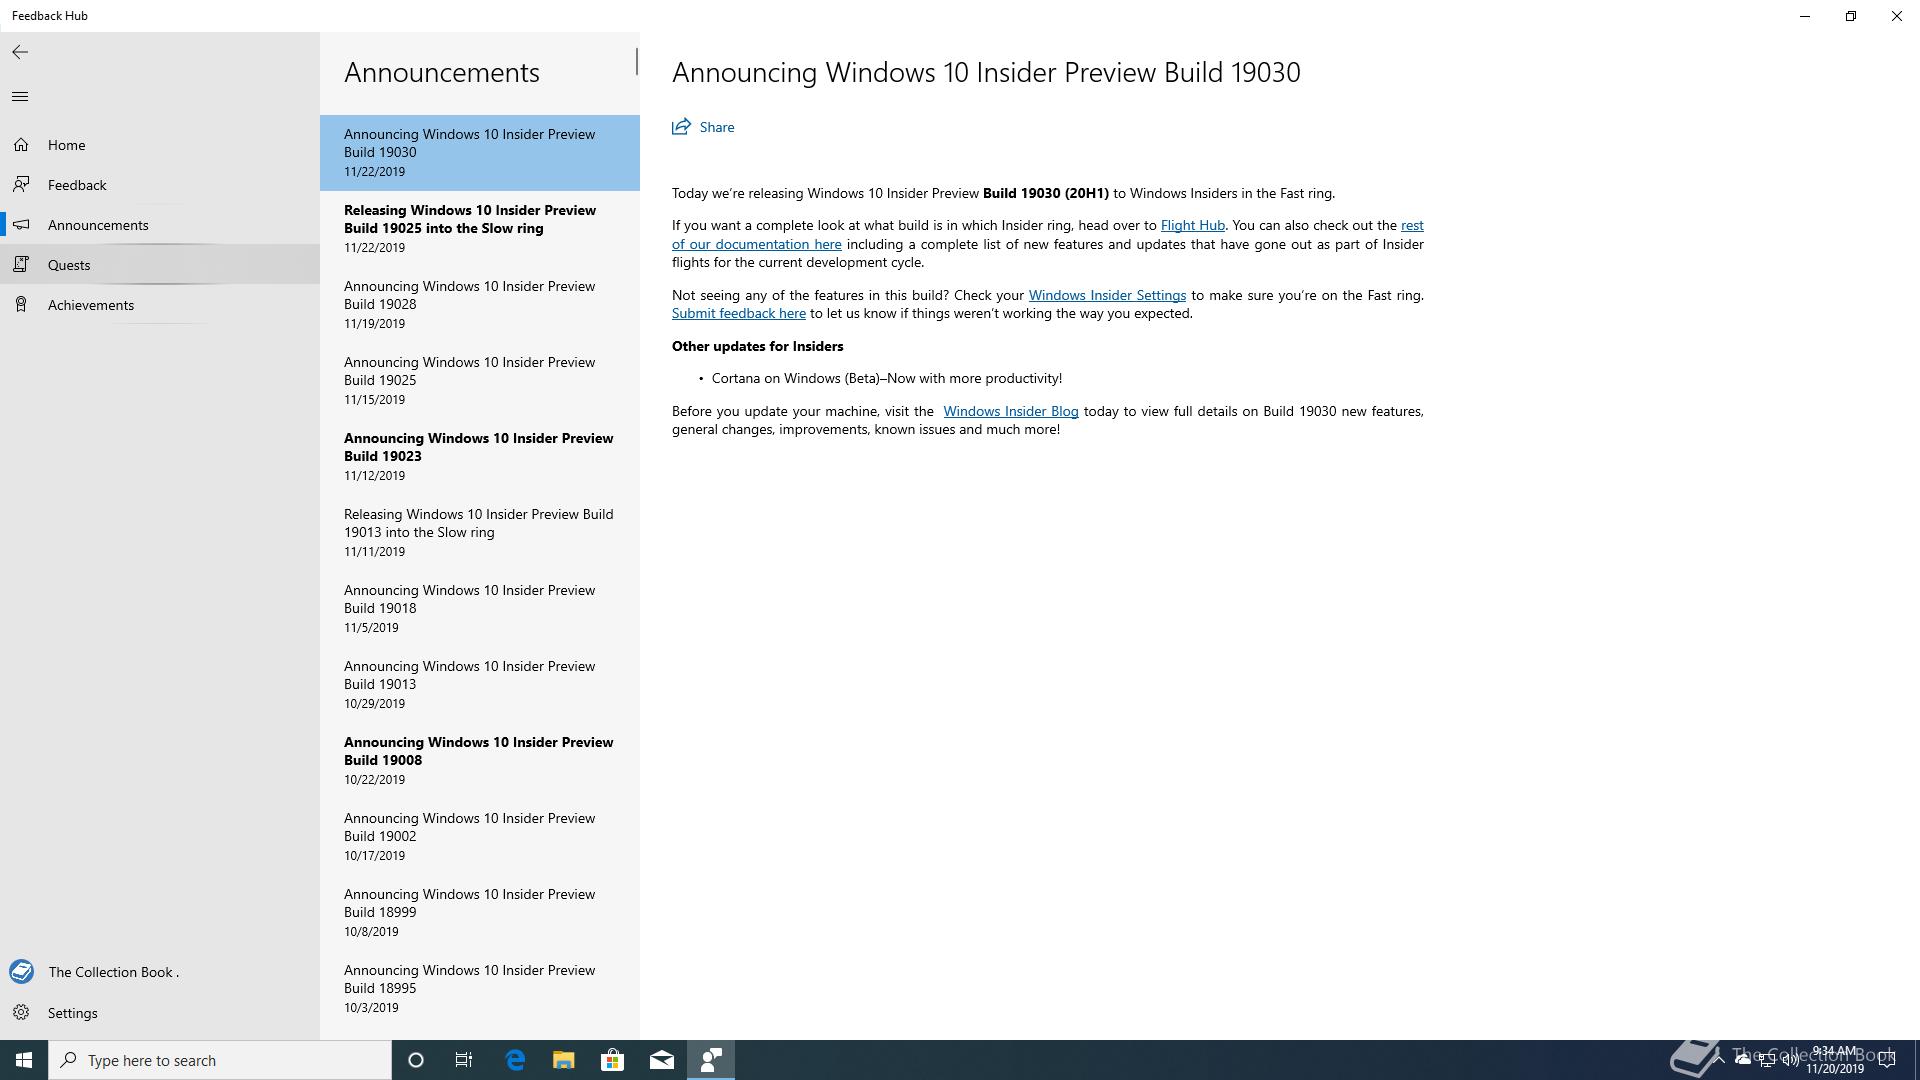
Task: Open Task View on the taskbar
Action: [x=464, y=1060]
